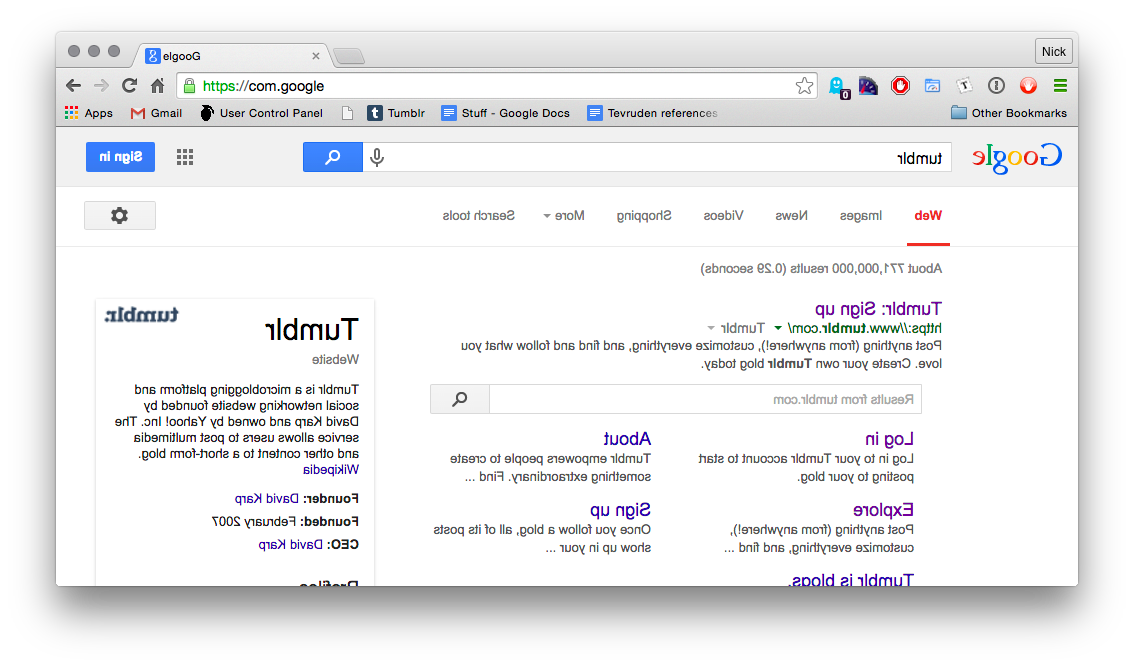The height and width of the screenshot is (666, 1134).
Task: Open the mirrored 'Explore' sitelink
Action: tap(883, 510)
